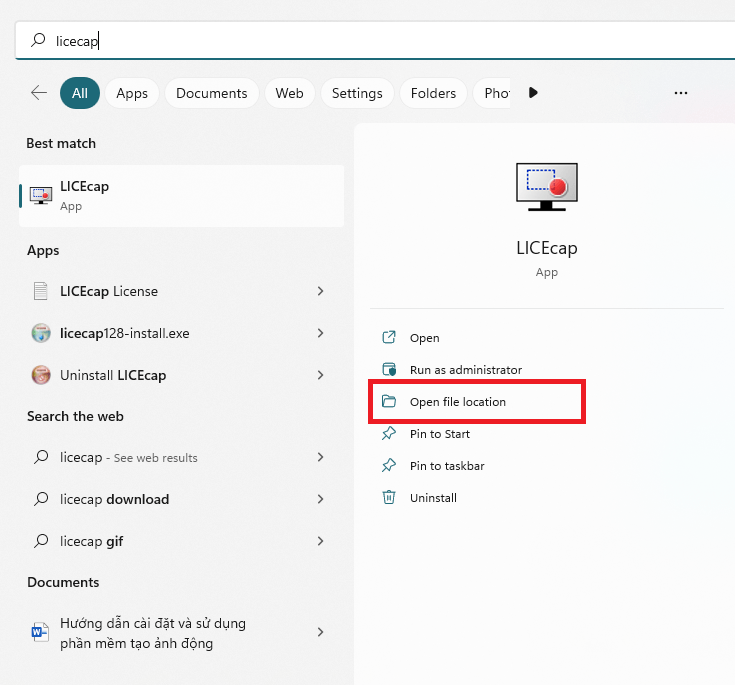Image resolution: width=735 pixels, height=685 pixels.
Task: Click the Run as administrator shield icon
Action: click(x=389, y=369)
